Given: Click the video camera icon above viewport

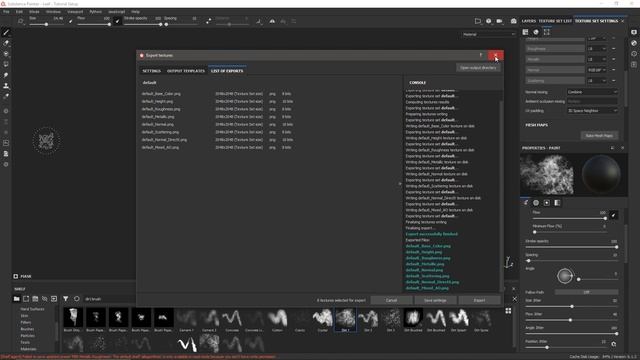Looking at the screenshot, I should pos(499,21).
